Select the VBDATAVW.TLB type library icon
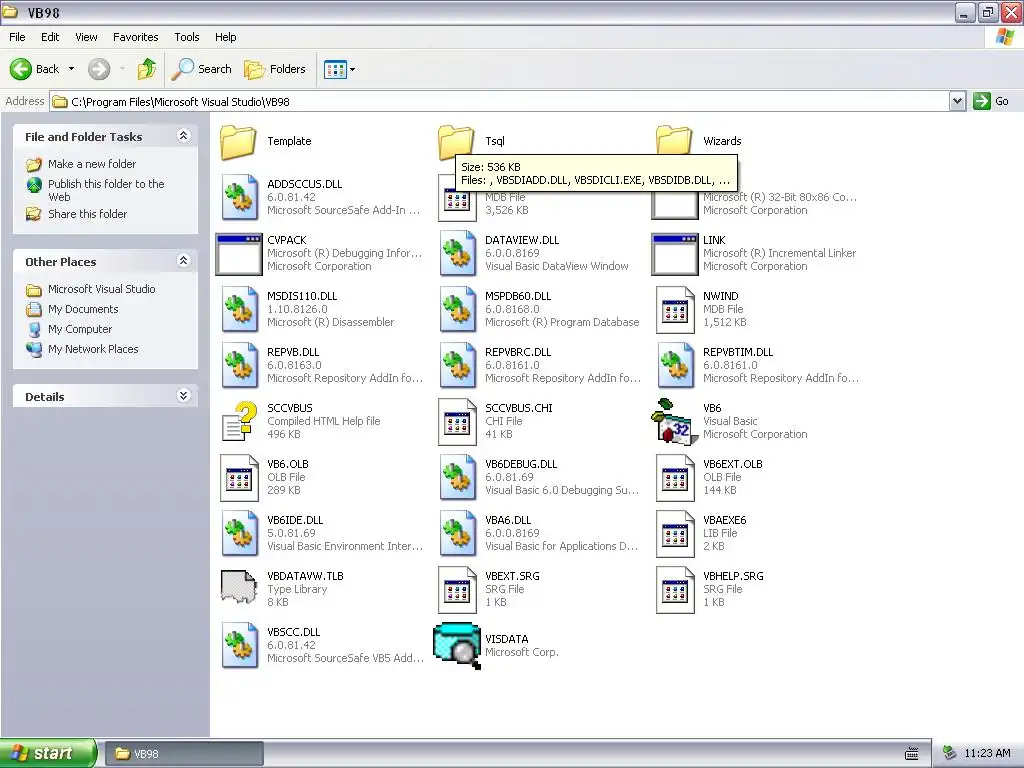 (239, 587)
